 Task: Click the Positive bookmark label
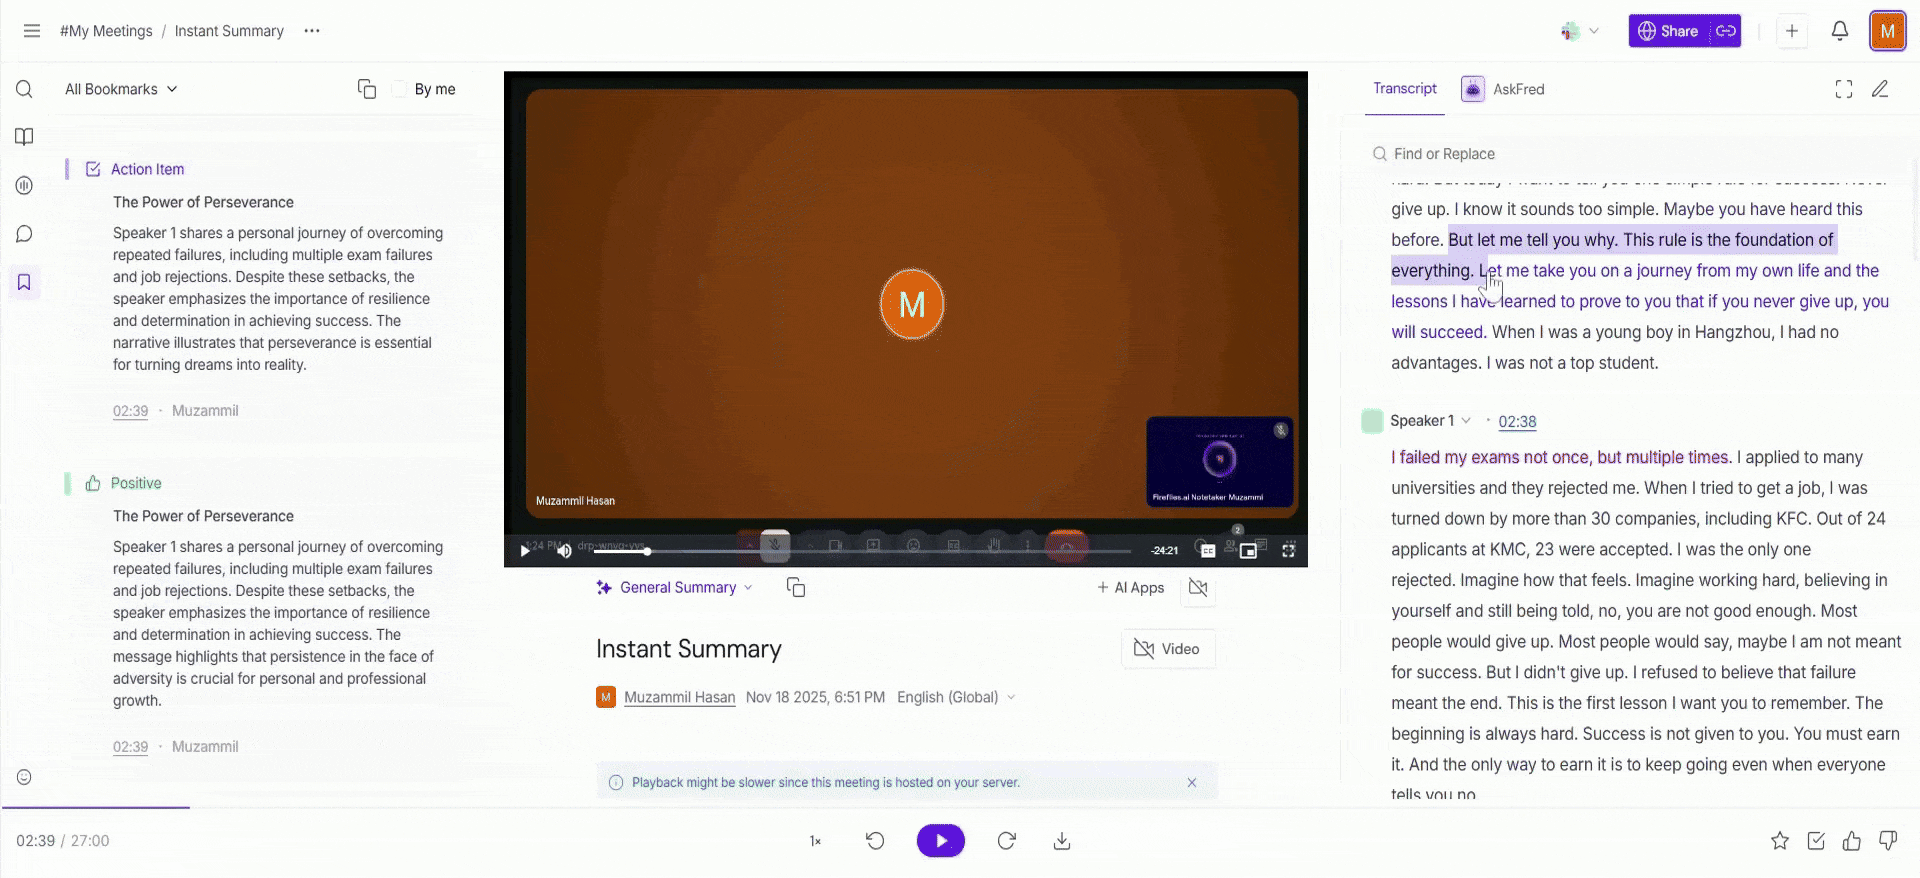pos(136,483)
